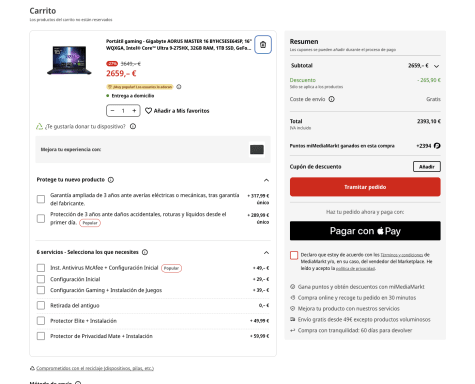Click the delete product trash icon
Viewport: 475px width, 384px height.
click(x=263, y=45)
